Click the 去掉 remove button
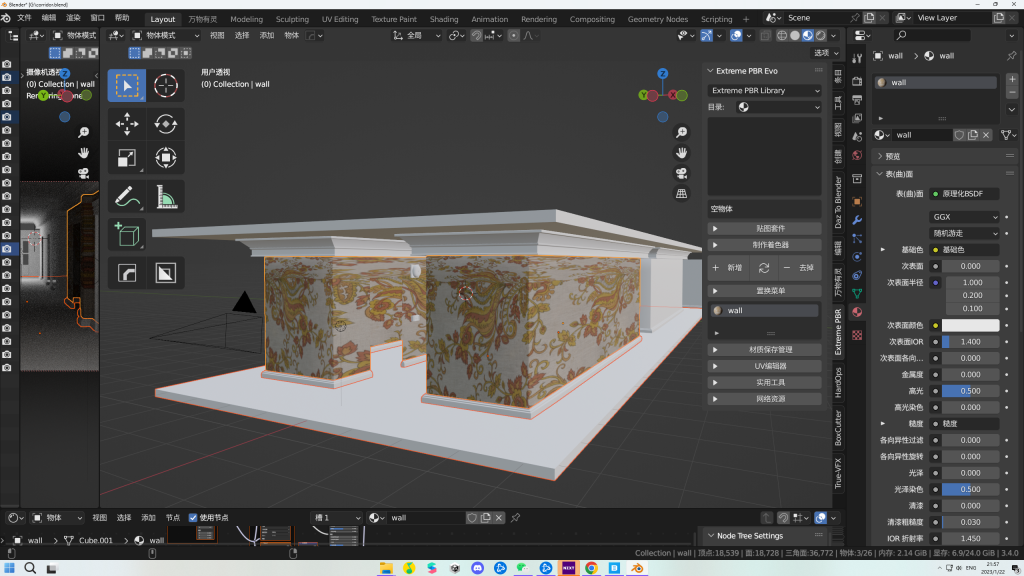The height and width of the screenshot is (576, 1024). [799, 268]
